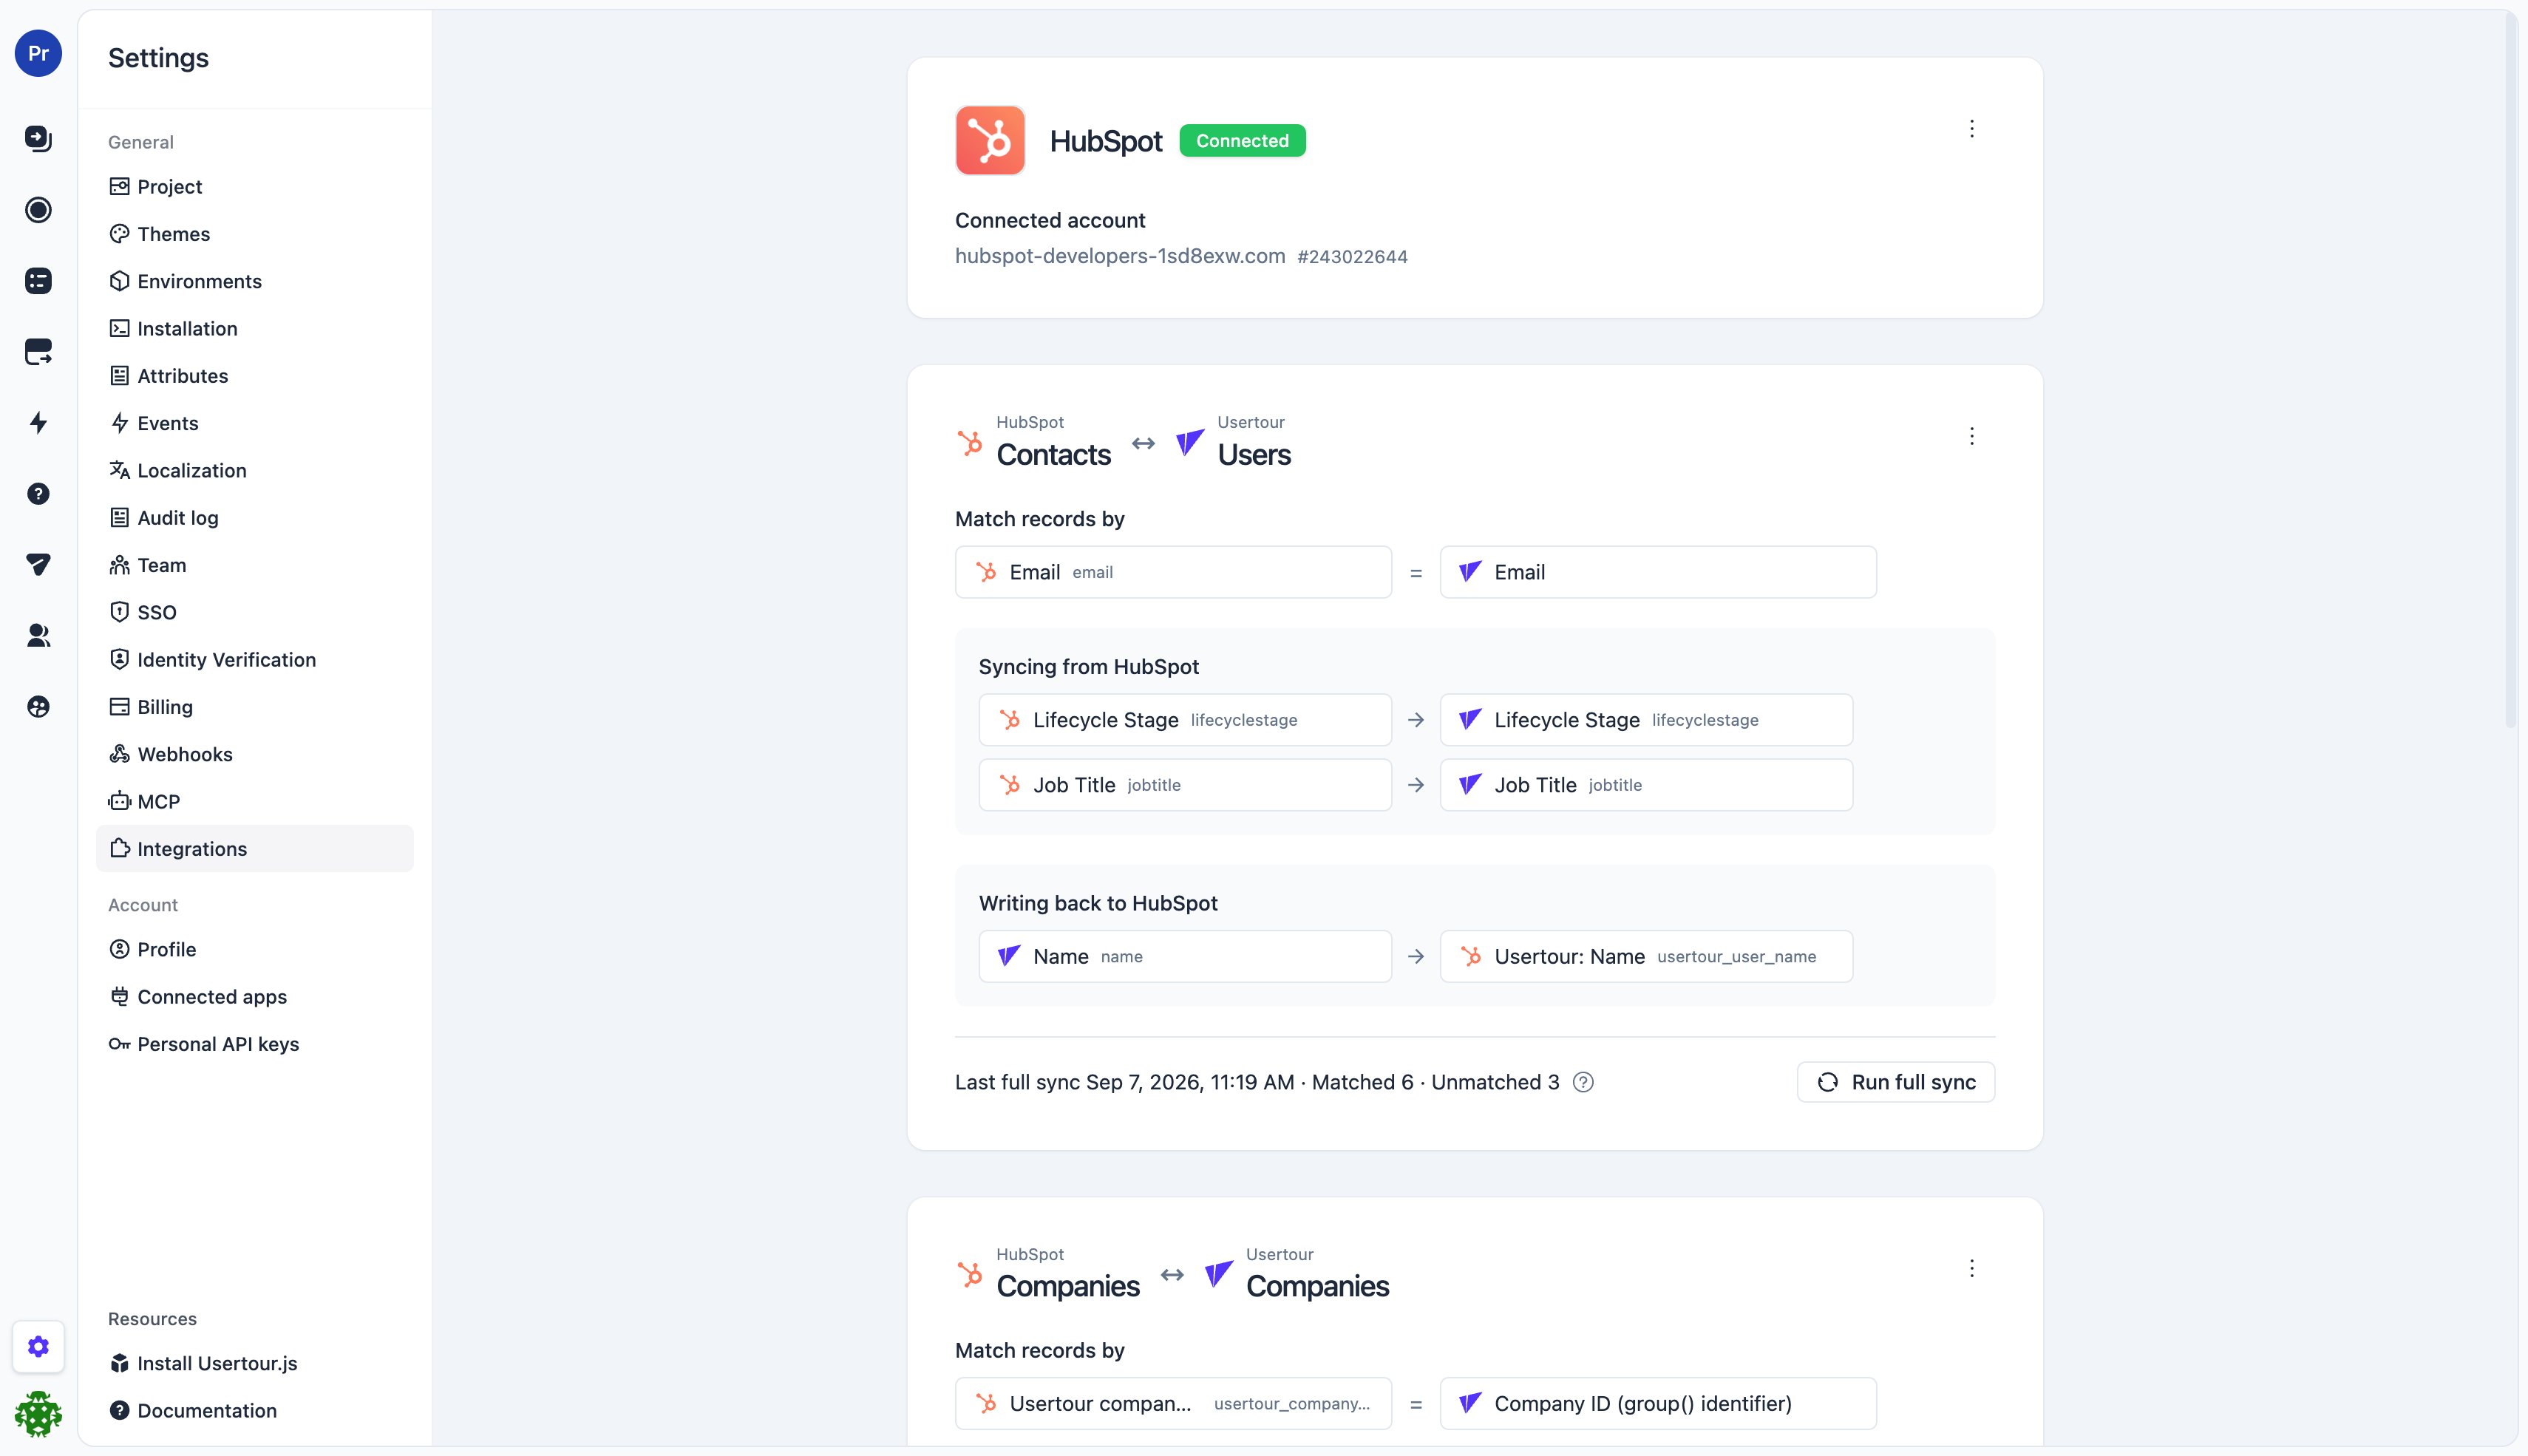
Task: Open Webhooks settings
Action: 254,754
